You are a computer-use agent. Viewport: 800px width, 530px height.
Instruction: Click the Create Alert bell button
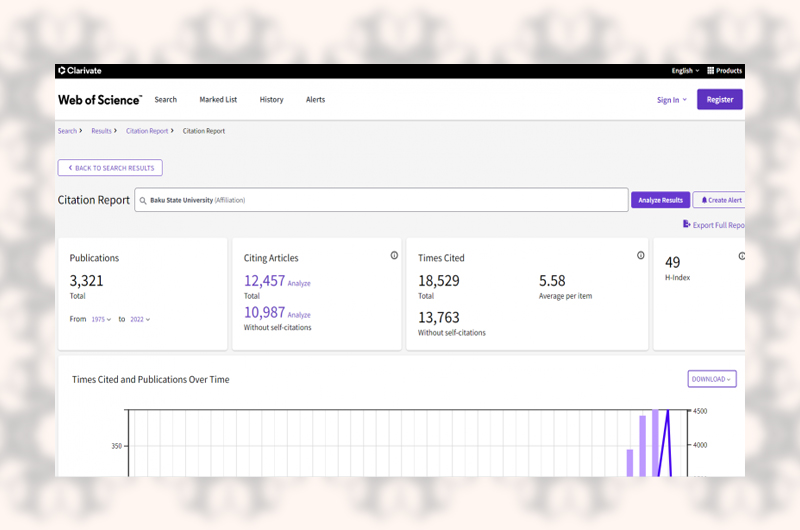(x=720, y=200)
